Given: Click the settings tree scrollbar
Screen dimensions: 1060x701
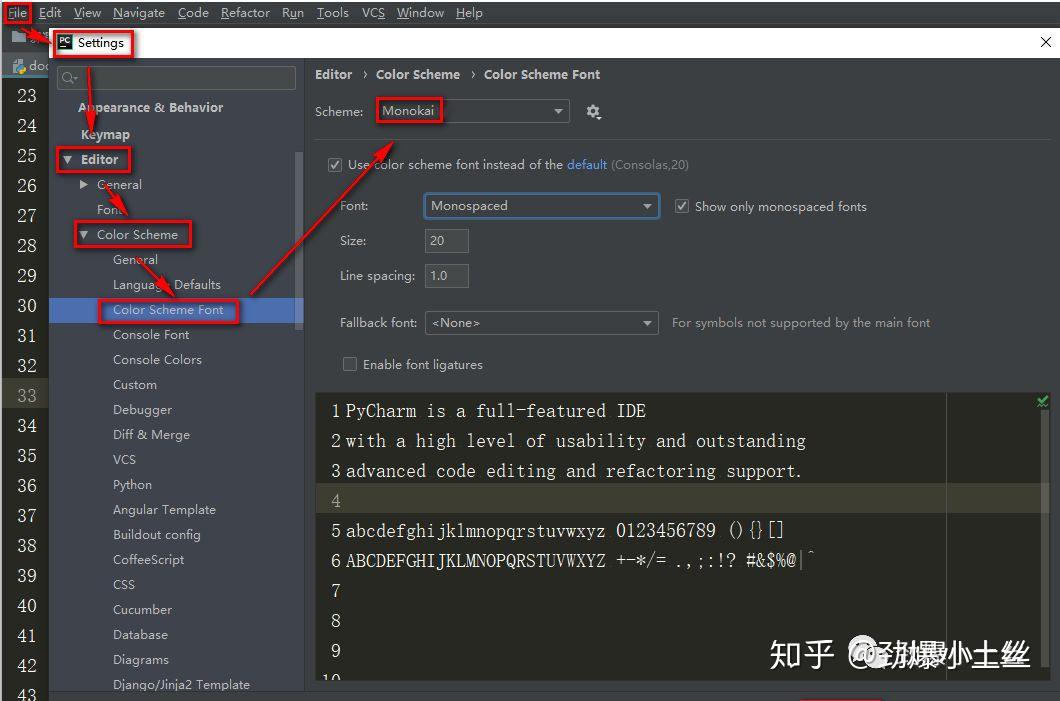Looking at the screenshot, I should (x=299, y=240).
